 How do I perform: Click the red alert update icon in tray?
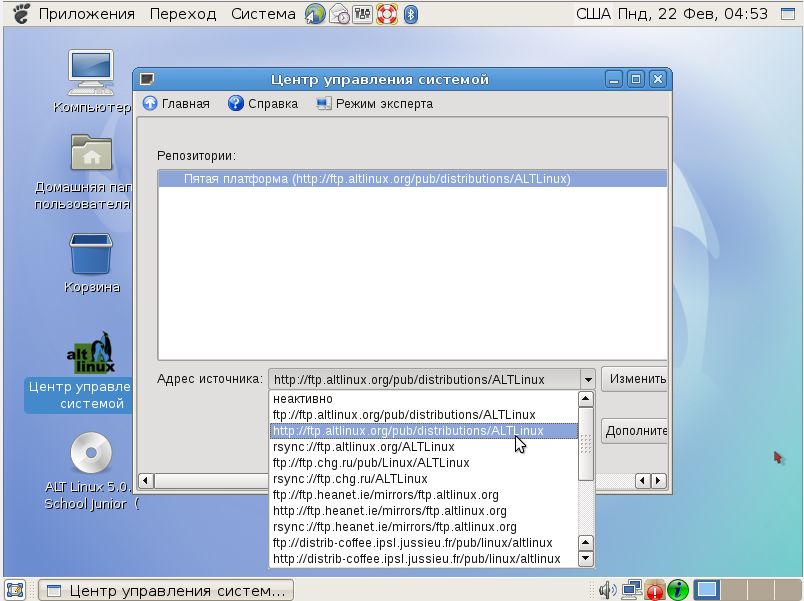[x=655, y=590]
